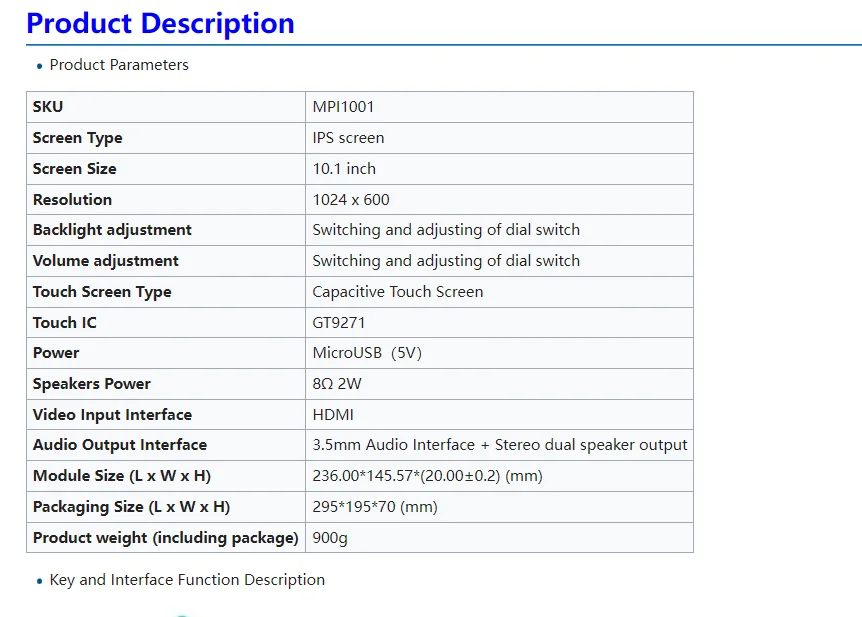
Task: Click Key and Interface Function Description text
Action: pos(187,580)
